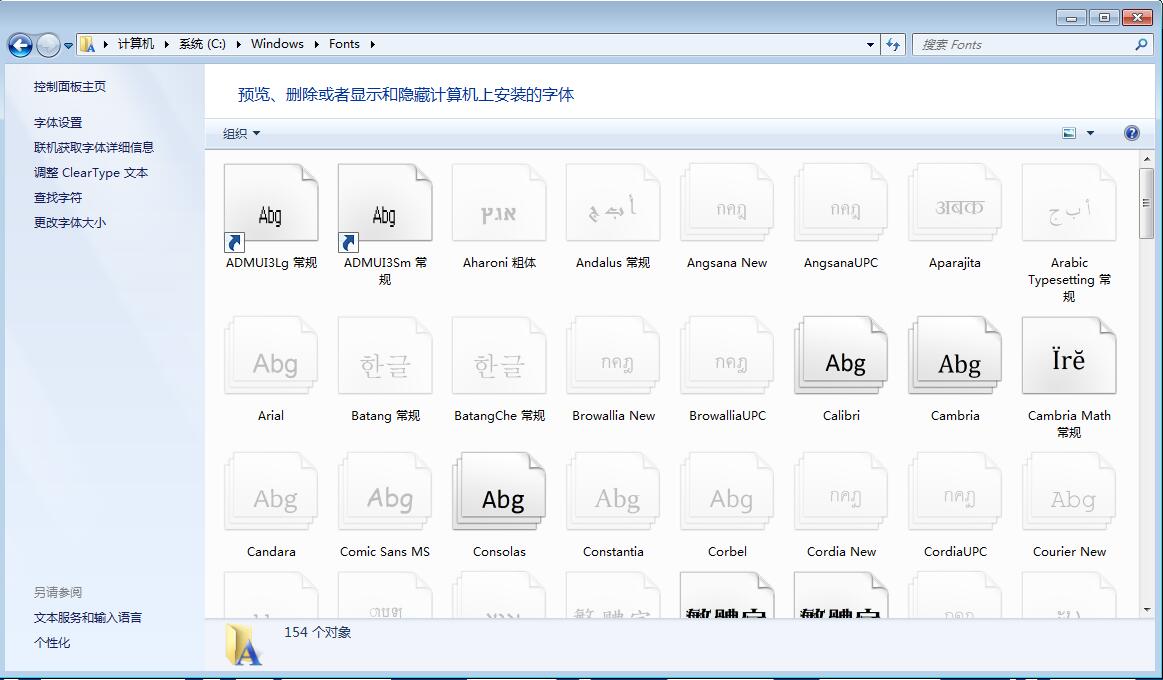Click the scrollbar up arrow
This screenshot has width=1163, height=680.
[x=1147, y=159]
